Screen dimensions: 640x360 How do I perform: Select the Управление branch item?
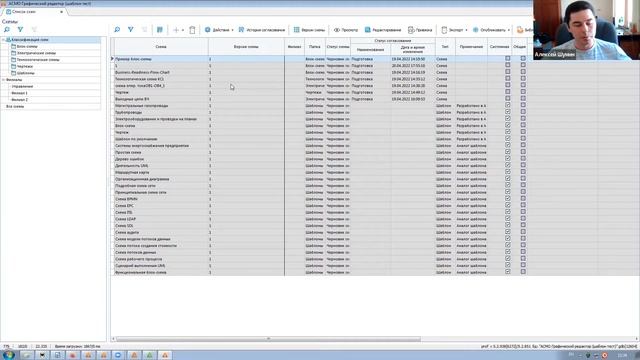point(22,87)
